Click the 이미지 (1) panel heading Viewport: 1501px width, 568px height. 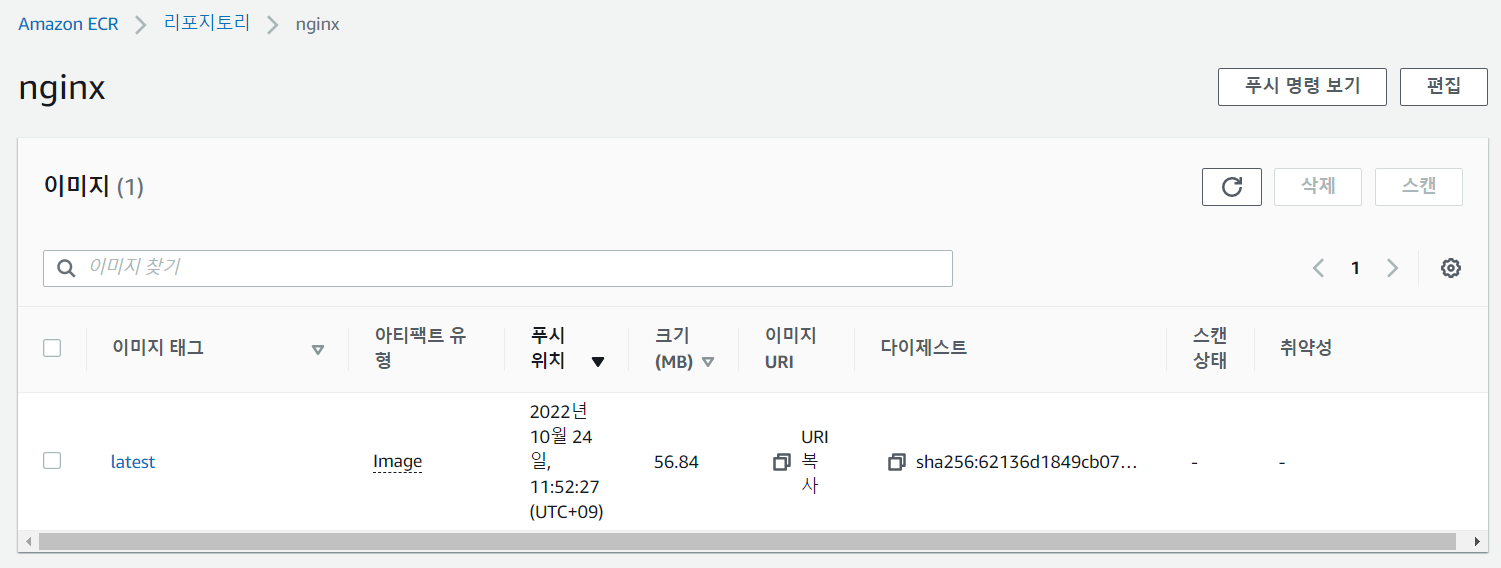[x=94, y=186]
